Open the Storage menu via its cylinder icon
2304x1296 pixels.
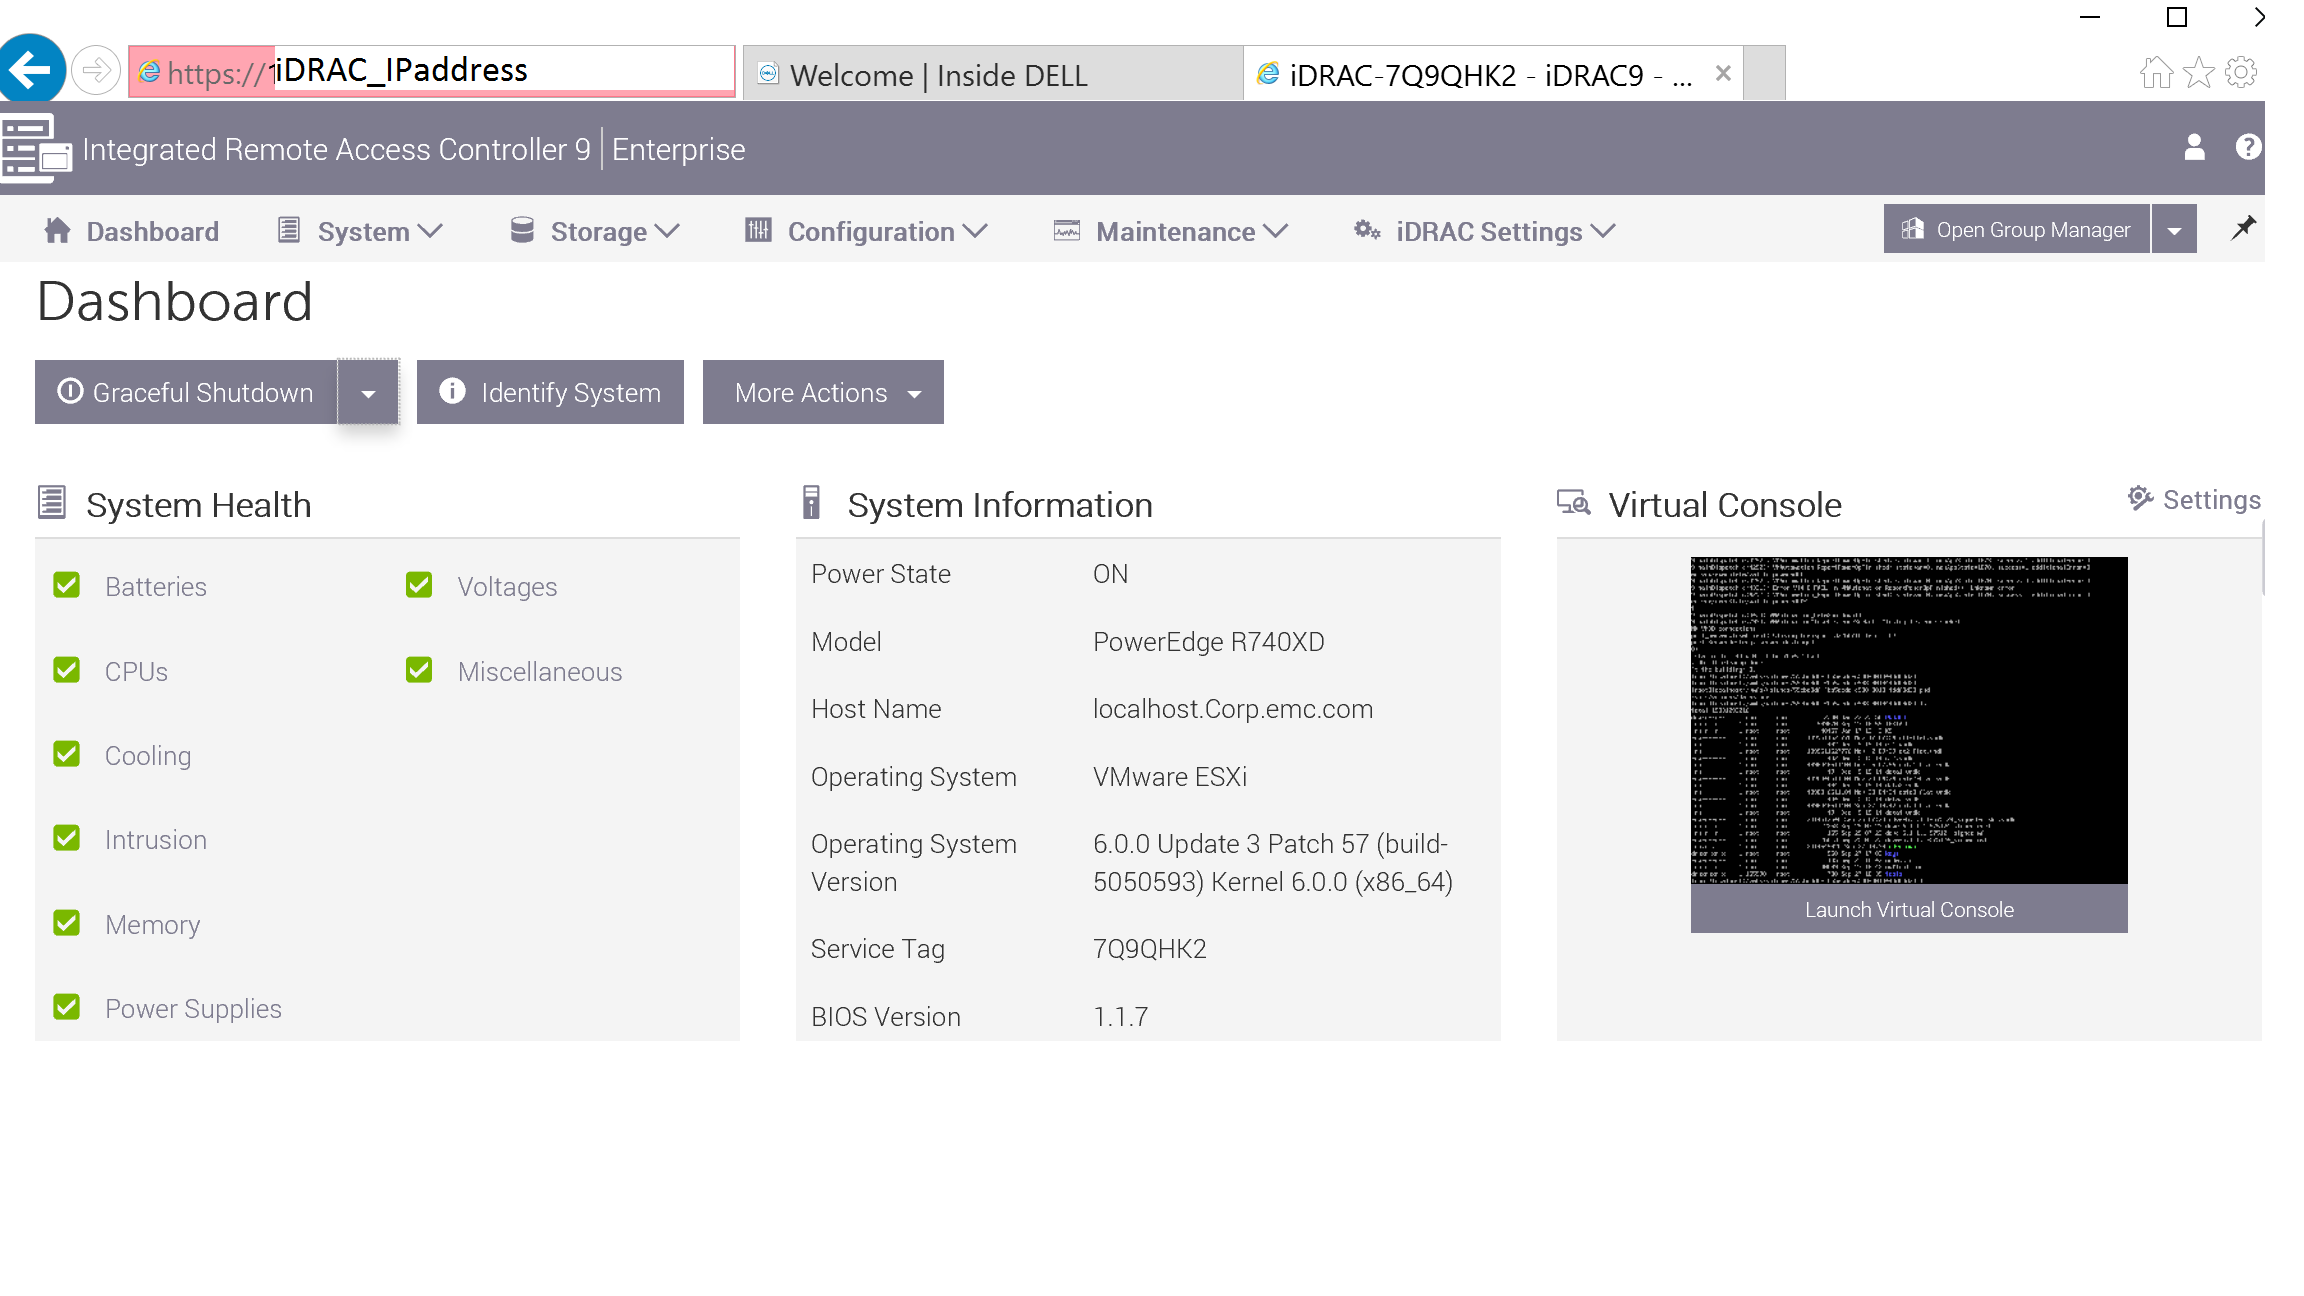tap(522, 230)
